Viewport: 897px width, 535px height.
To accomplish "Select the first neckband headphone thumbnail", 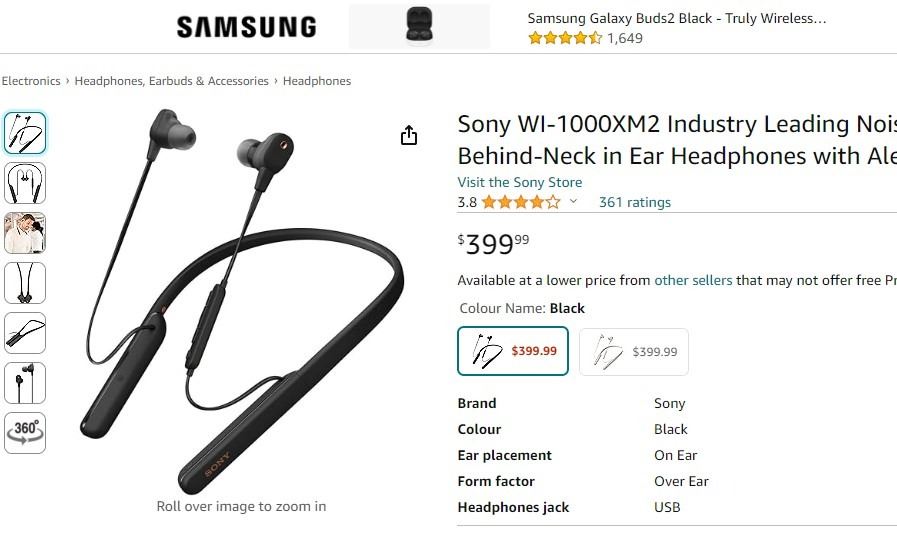I will pos(25,133).
